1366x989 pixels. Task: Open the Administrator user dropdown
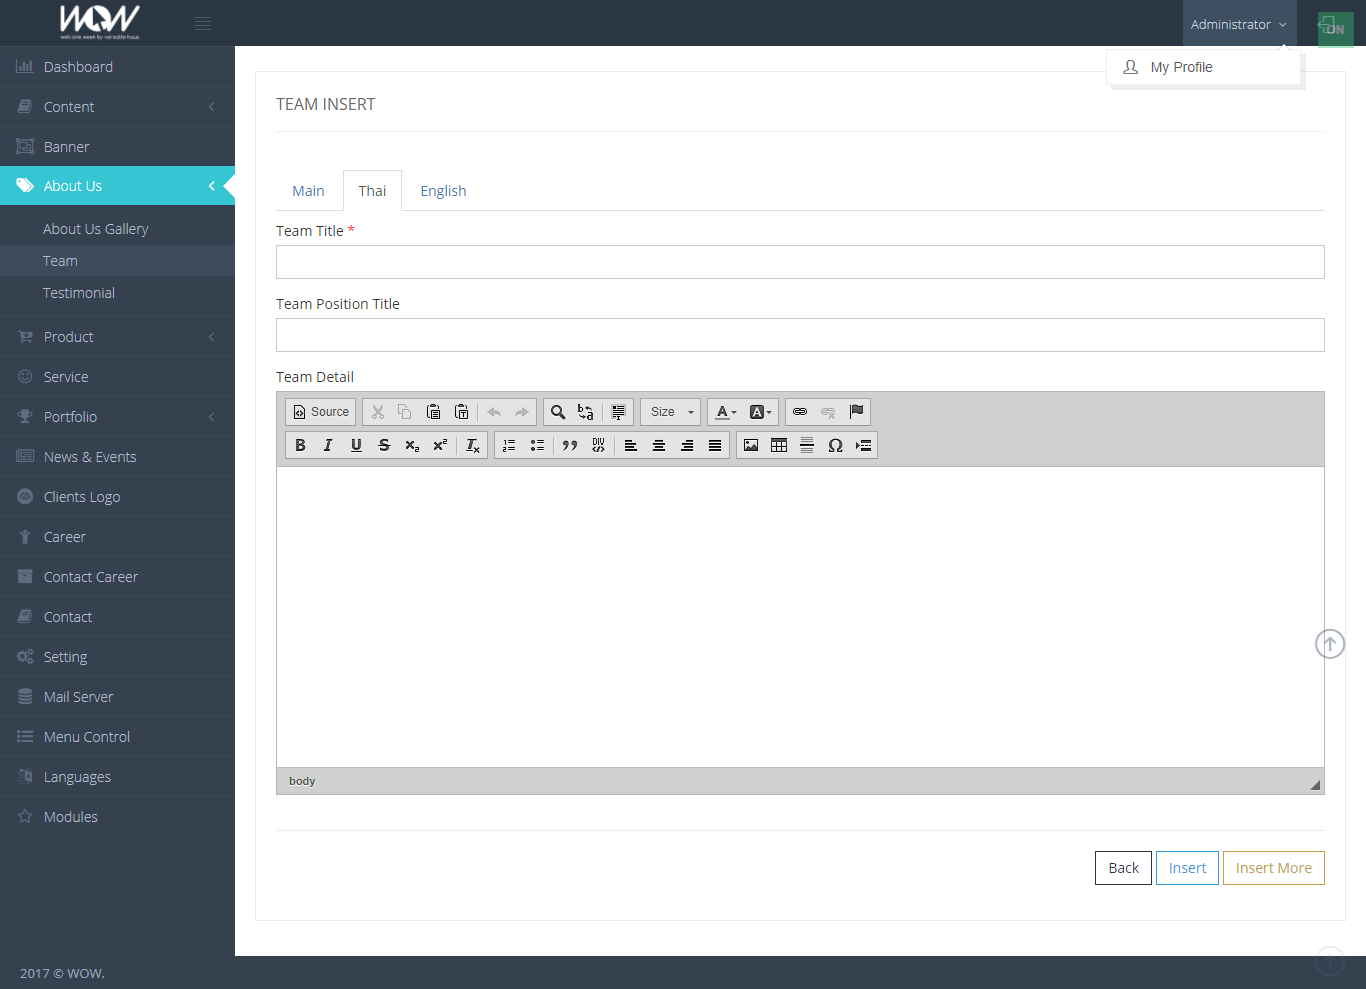(1239, 24)
